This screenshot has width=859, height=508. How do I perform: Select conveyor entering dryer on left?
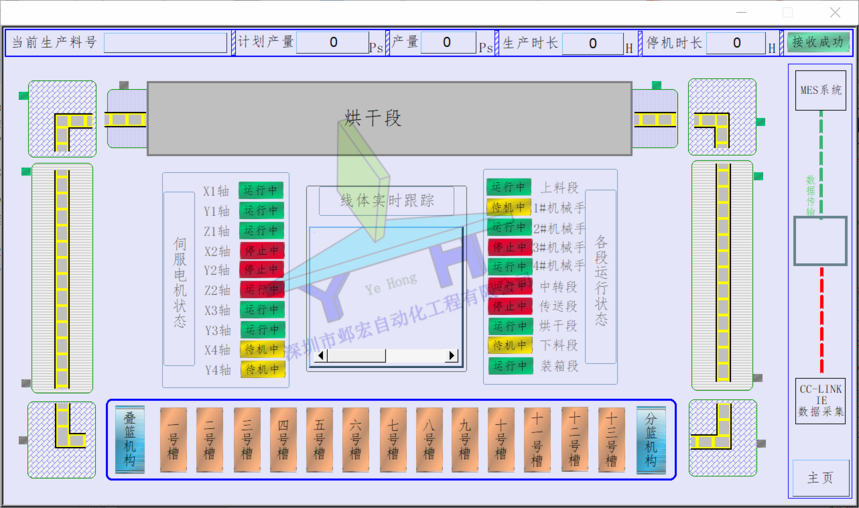click(127, 119)
